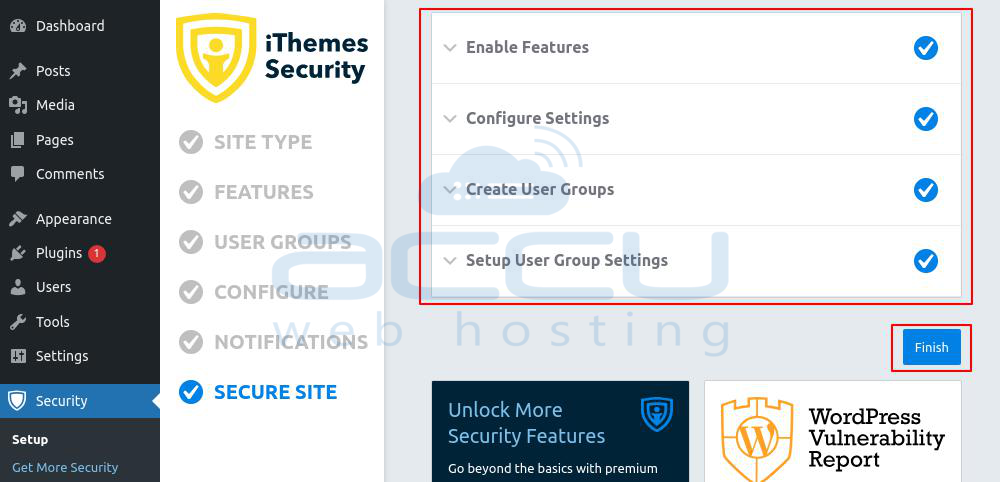
Task: Click the iThemes Security shield logo
Action: [x=216, y=57]
